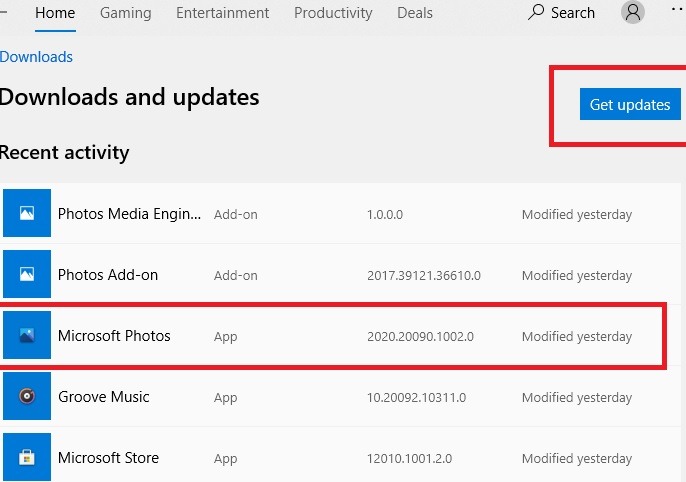
Task: Click Modified yesterday in Microsoft Store row
Action: 577,458
